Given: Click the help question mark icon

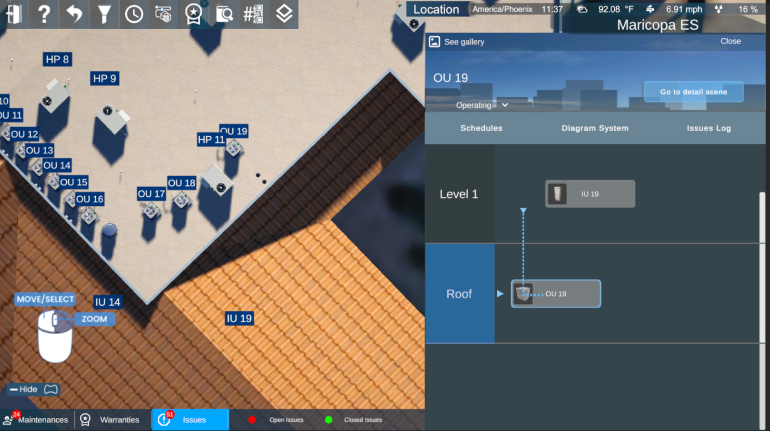Looking at the screenshot, I should [x=44, y=14].
